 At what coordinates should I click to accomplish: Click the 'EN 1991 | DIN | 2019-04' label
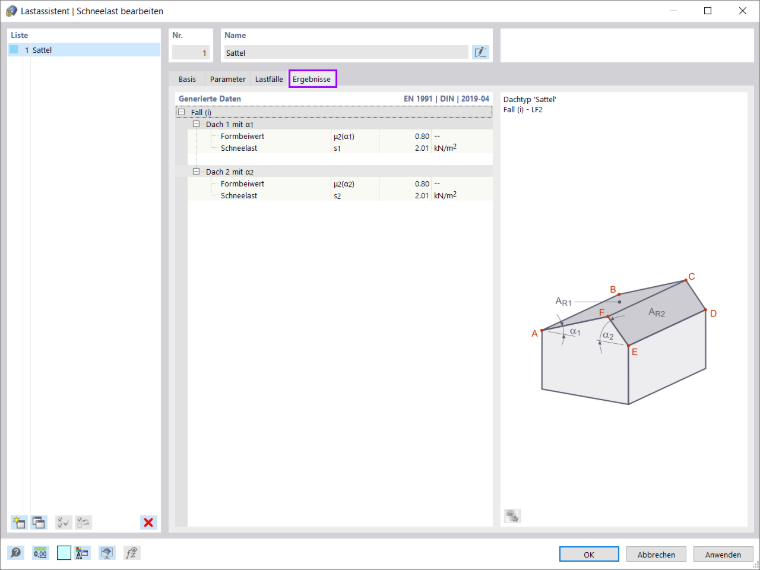446,98
